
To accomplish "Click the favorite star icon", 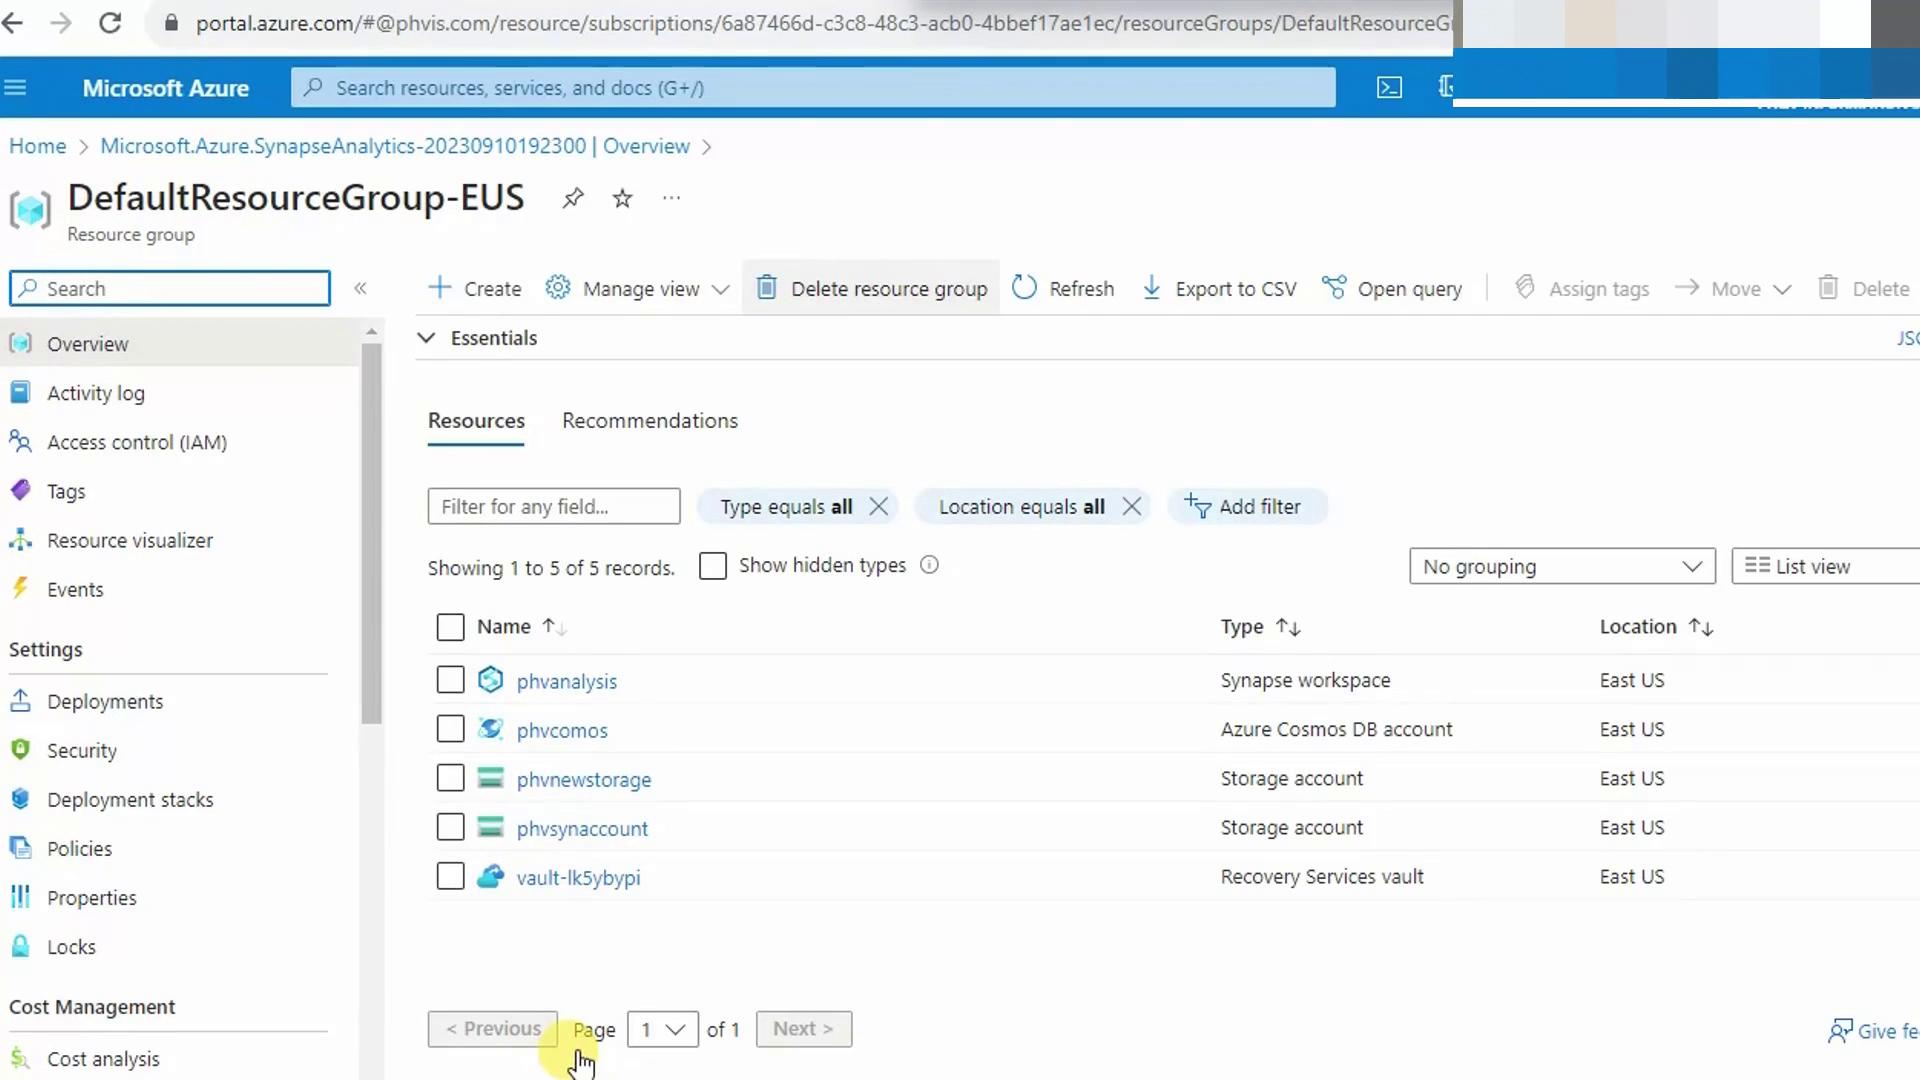I will point(622,198).
